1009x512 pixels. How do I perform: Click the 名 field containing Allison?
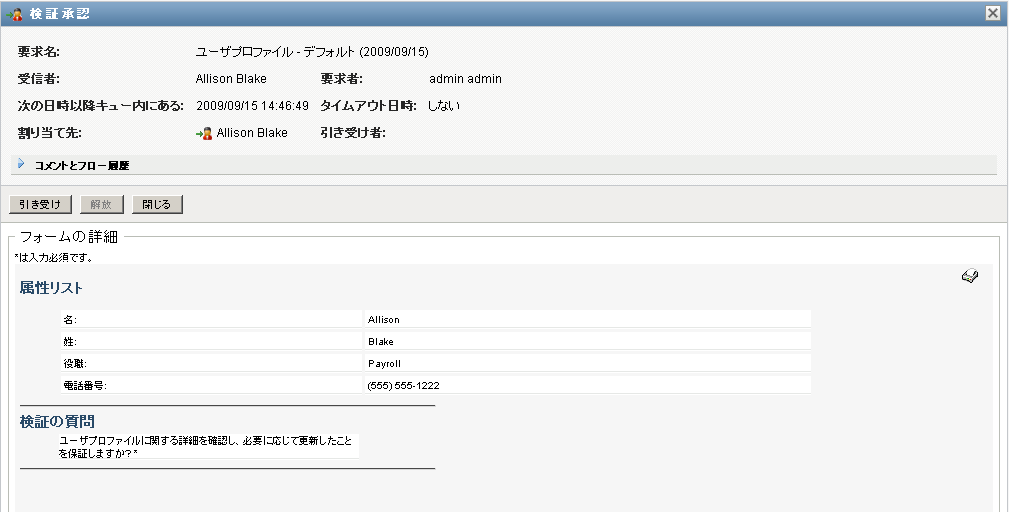click(587, 320)
